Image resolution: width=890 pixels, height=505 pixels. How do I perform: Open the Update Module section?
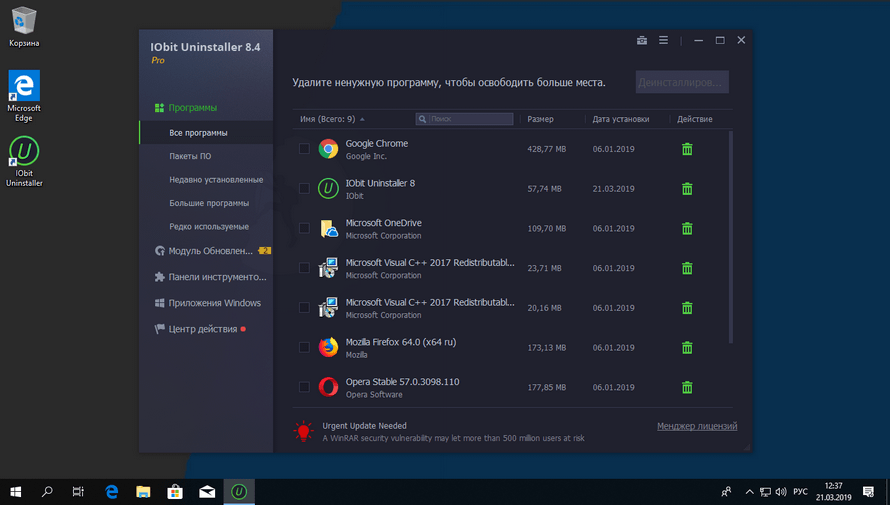click(x=205, y=251)
